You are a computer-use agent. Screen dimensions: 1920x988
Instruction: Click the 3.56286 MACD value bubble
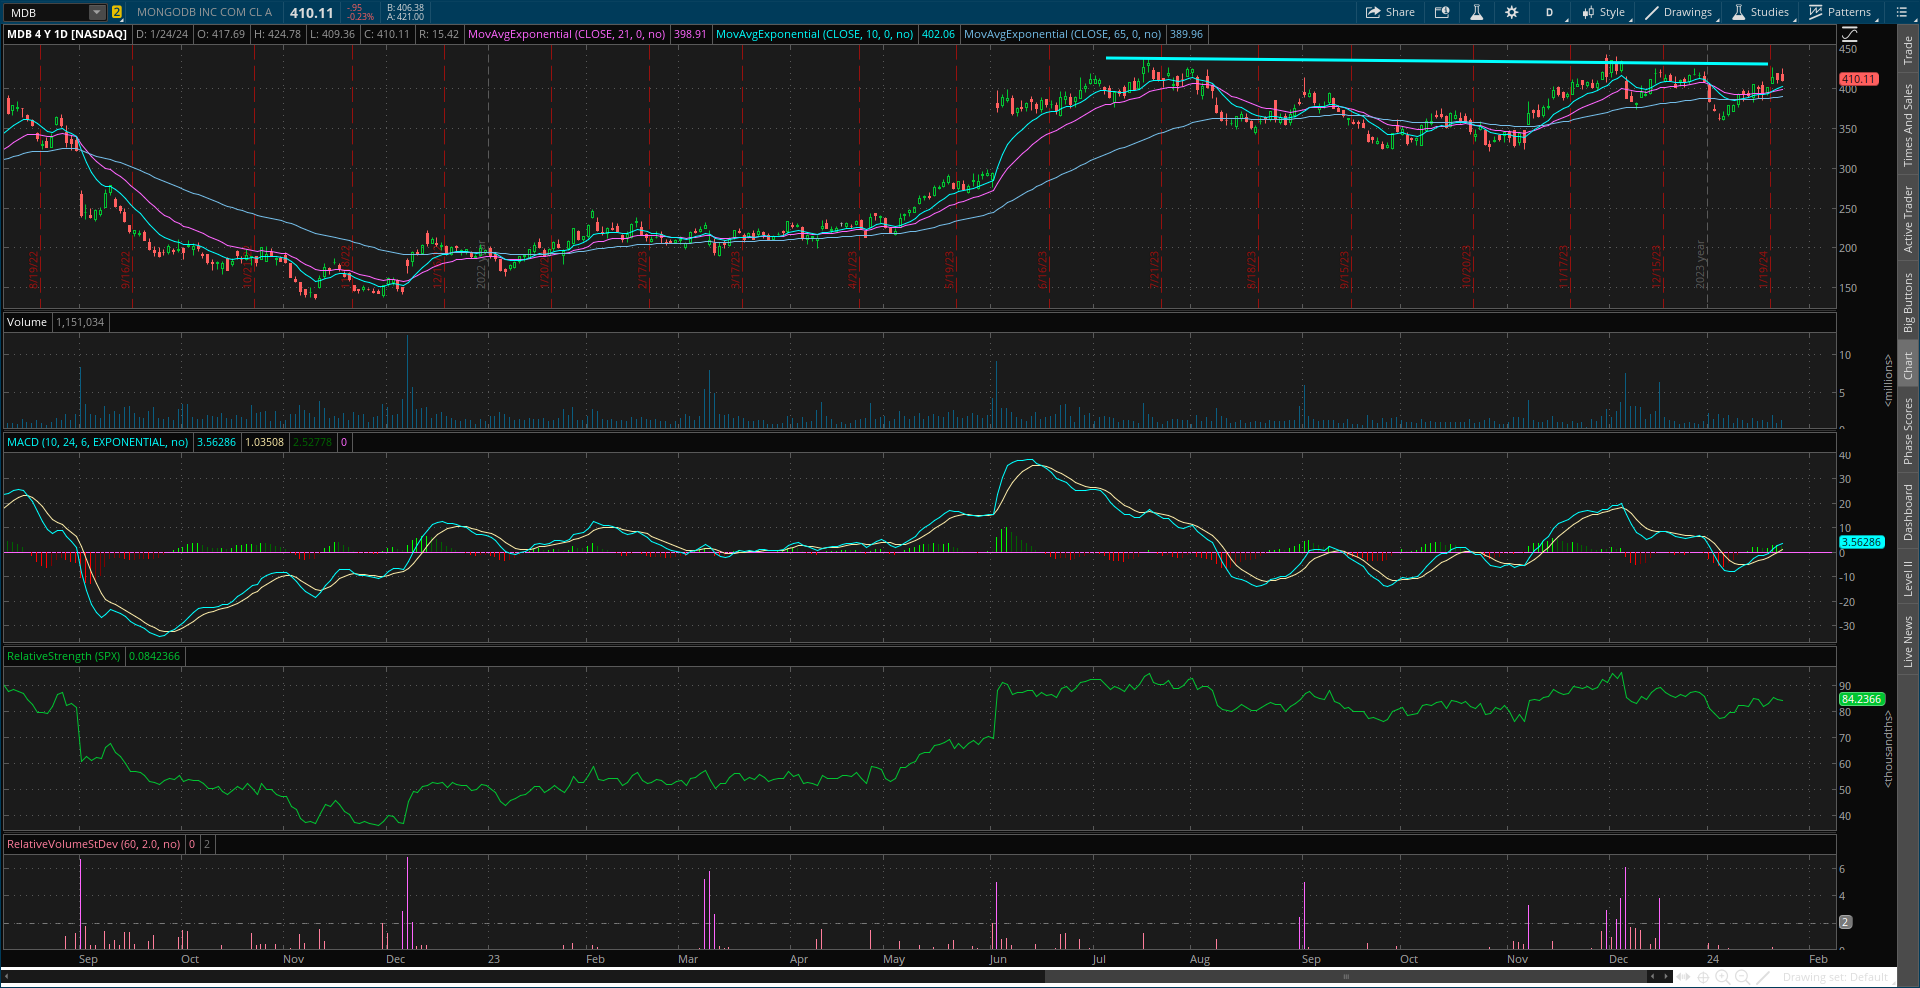pyautogui.click(x=1862, y=542)
